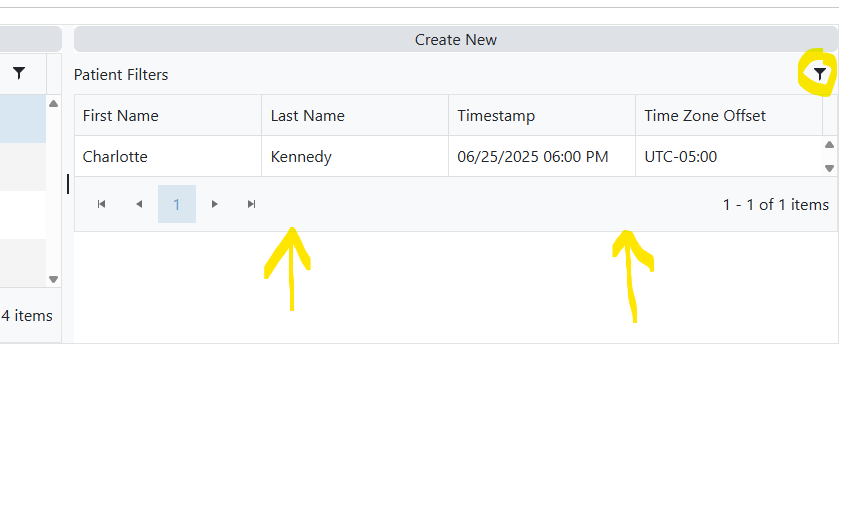Select page 1 in the pager
Image resolution: width=868 pixels, height=520 pixels.
[177, 204]
